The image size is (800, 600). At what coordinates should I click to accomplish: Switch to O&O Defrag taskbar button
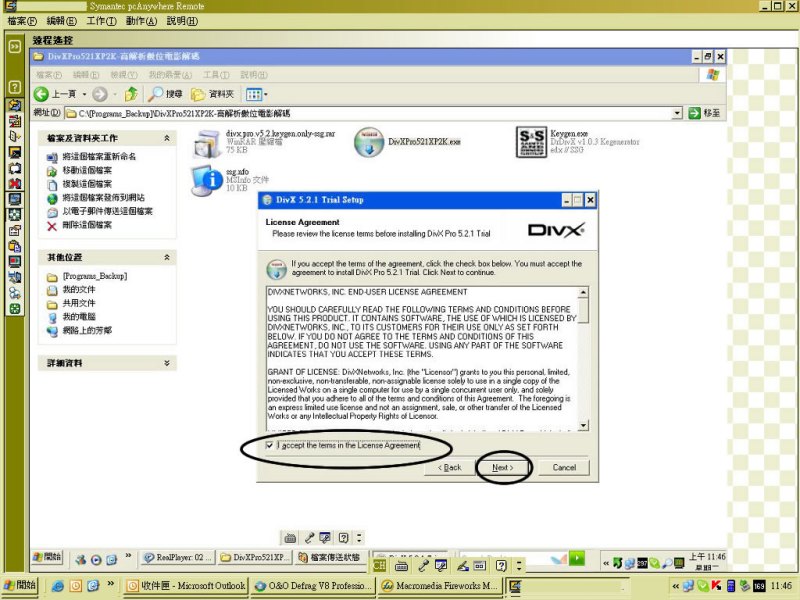pos(312,586)
